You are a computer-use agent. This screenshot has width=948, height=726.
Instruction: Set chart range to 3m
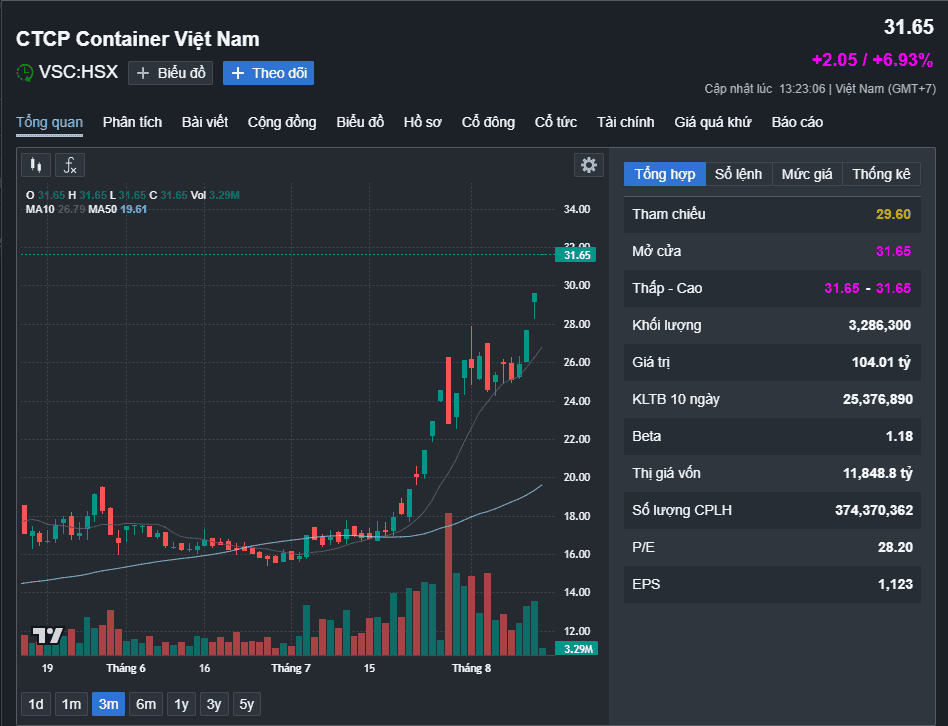[x=109, y=704]
